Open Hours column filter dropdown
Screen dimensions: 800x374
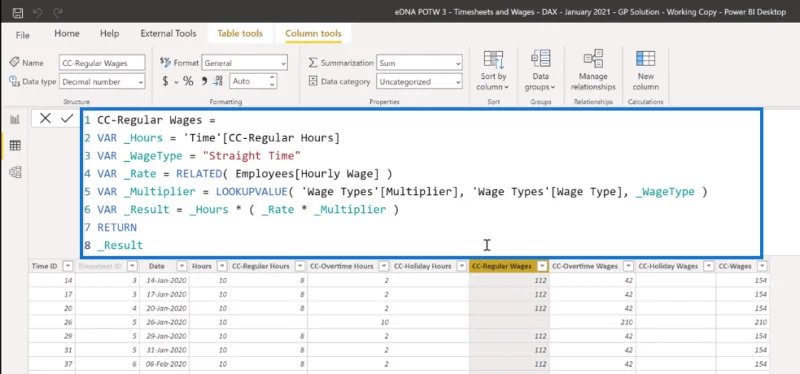tap(221, 266)
